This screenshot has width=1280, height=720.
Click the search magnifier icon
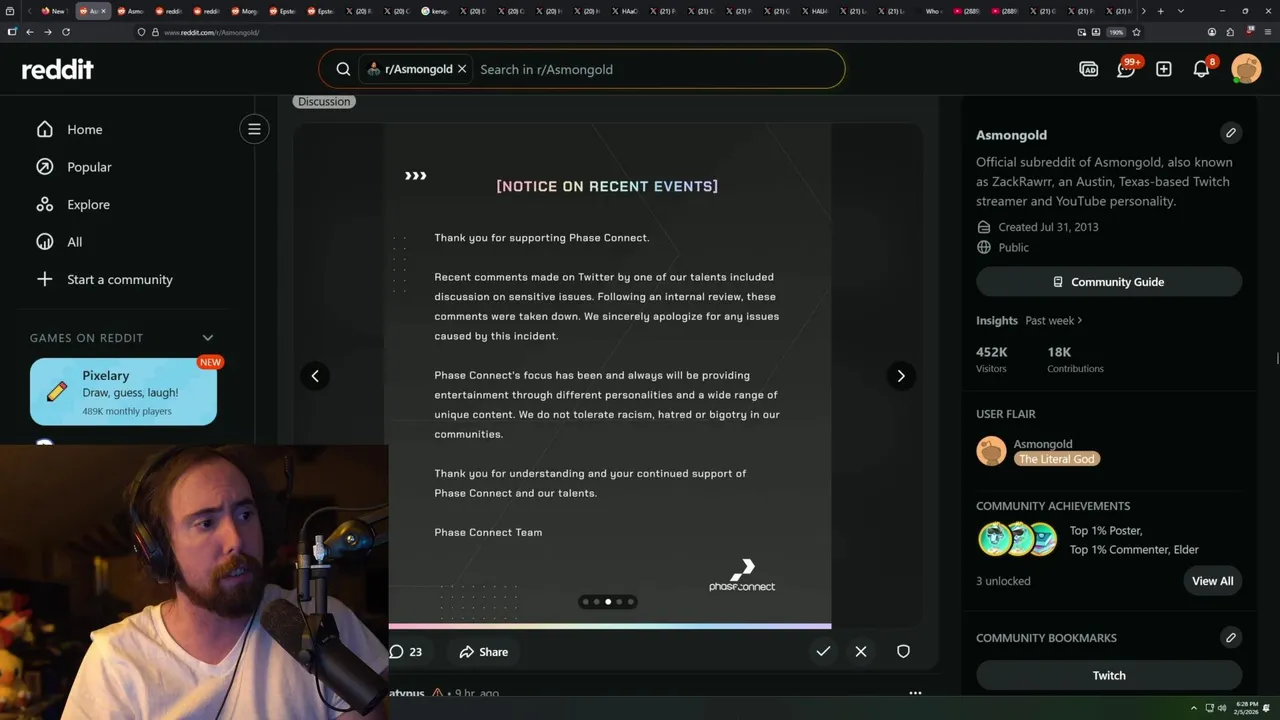[343, 69]
